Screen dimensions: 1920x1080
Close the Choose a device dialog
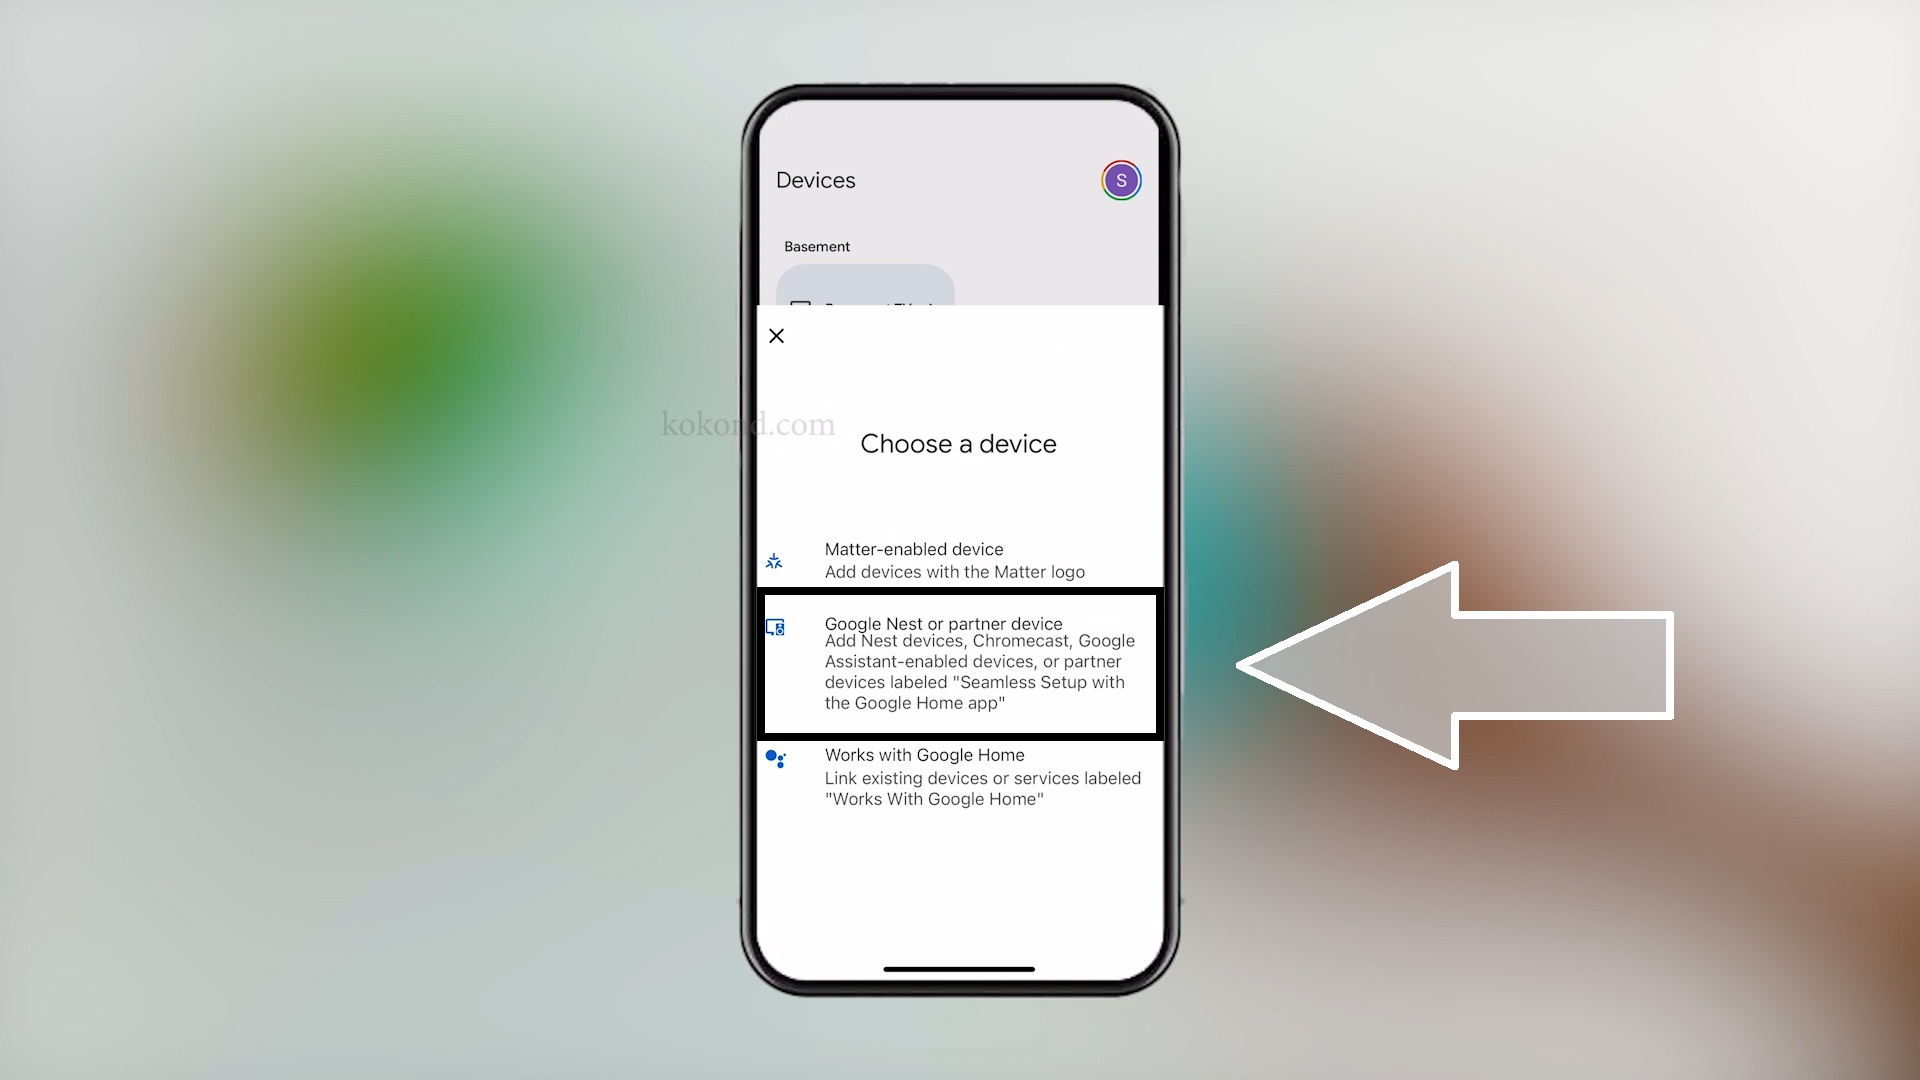click(777, 336)
